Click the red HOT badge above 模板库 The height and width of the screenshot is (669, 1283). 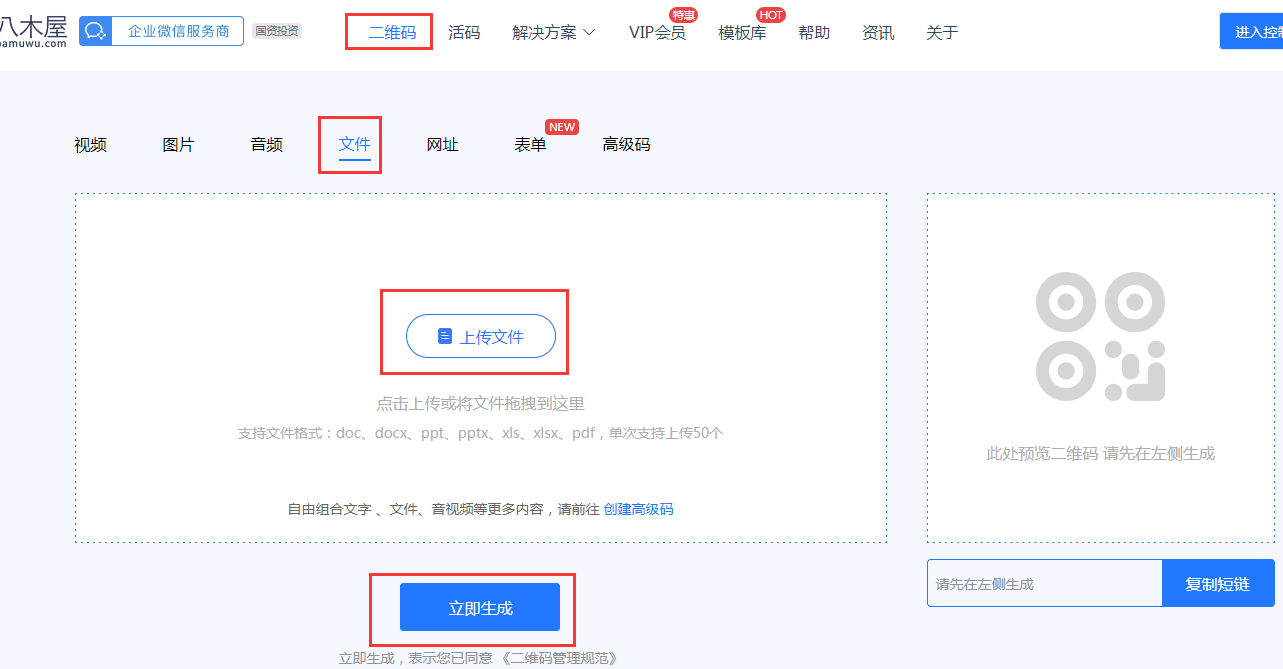click(x=770, y=15)
